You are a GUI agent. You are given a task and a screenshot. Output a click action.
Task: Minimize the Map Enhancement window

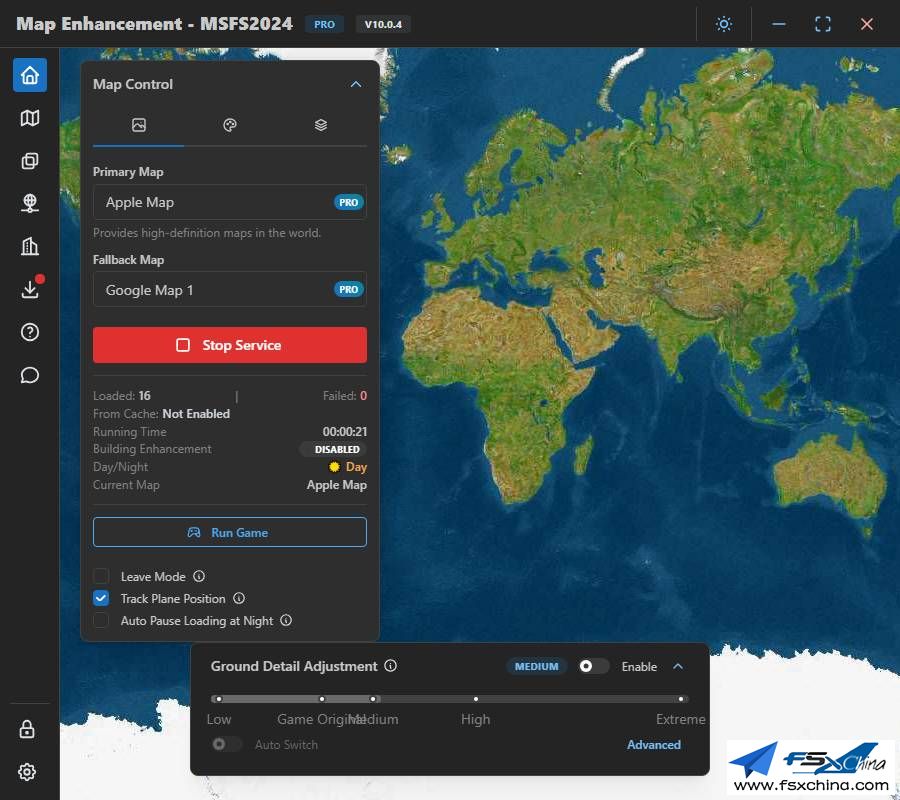click(x=779, y=24)
